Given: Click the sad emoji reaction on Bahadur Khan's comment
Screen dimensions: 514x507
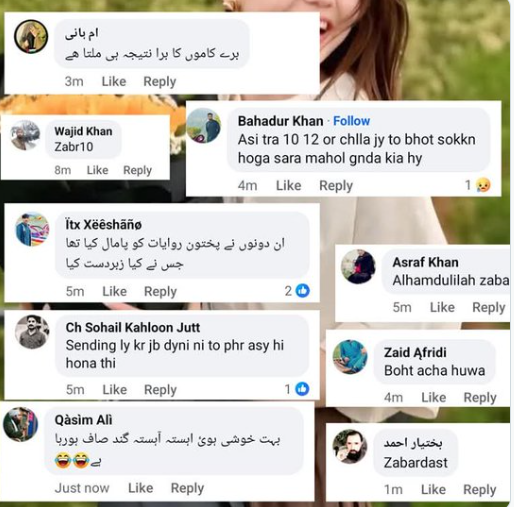Looking at the screenshot, I should (483, 185).
